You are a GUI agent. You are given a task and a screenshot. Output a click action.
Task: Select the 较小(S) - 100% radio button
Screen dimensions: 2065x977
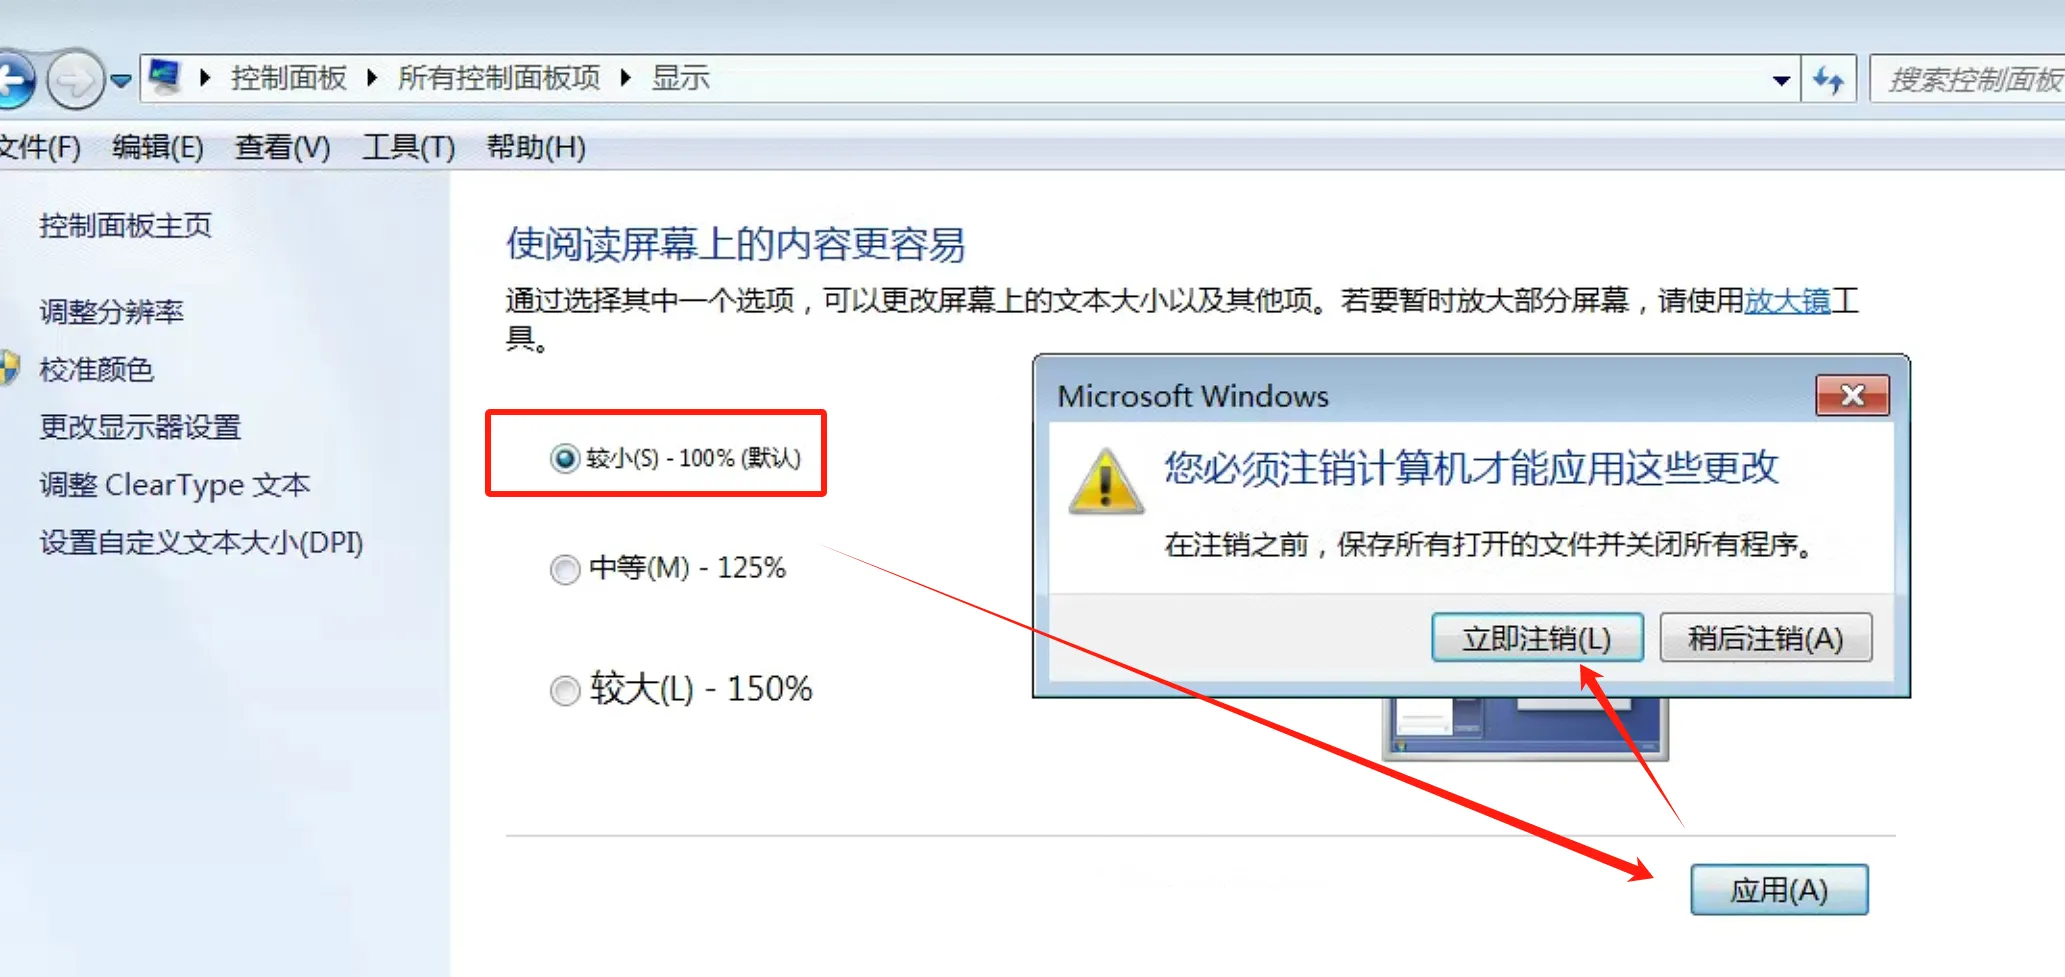[565, 458]
